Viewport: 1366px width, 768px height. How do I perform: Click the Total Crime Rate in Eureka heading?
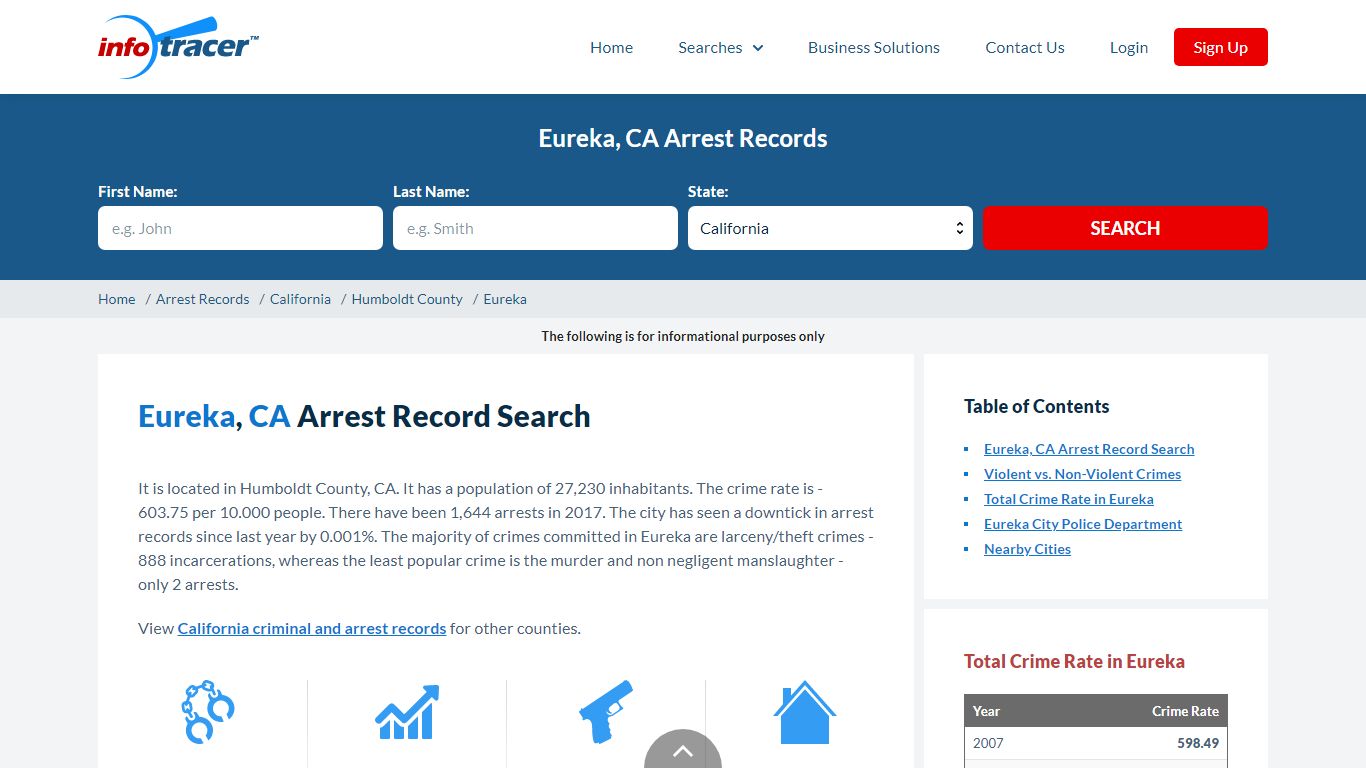pos(1074,661)
